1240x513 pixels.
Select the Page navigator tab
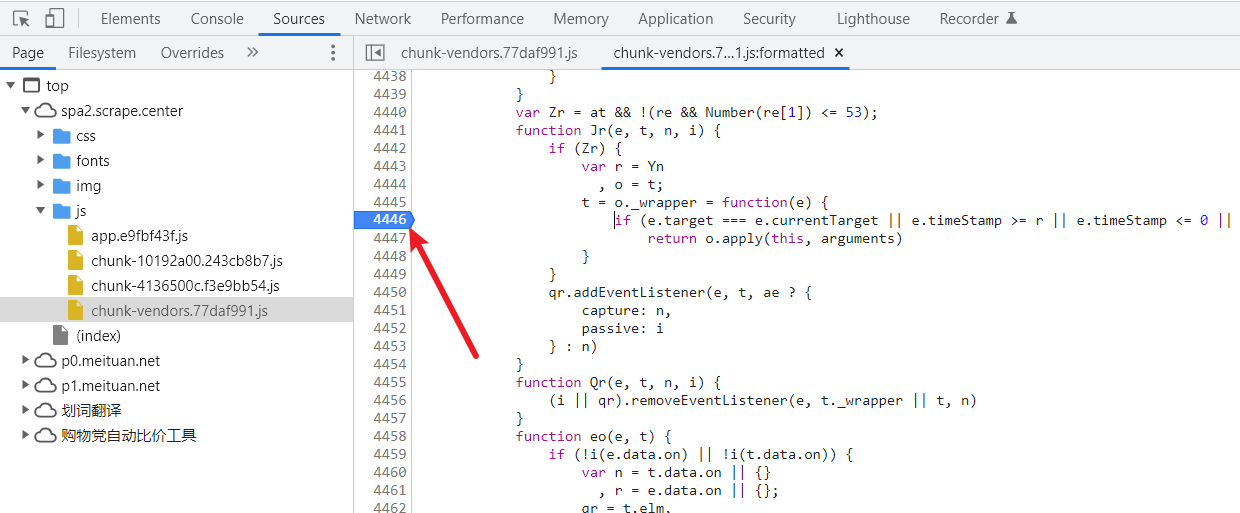coord(28,53)
